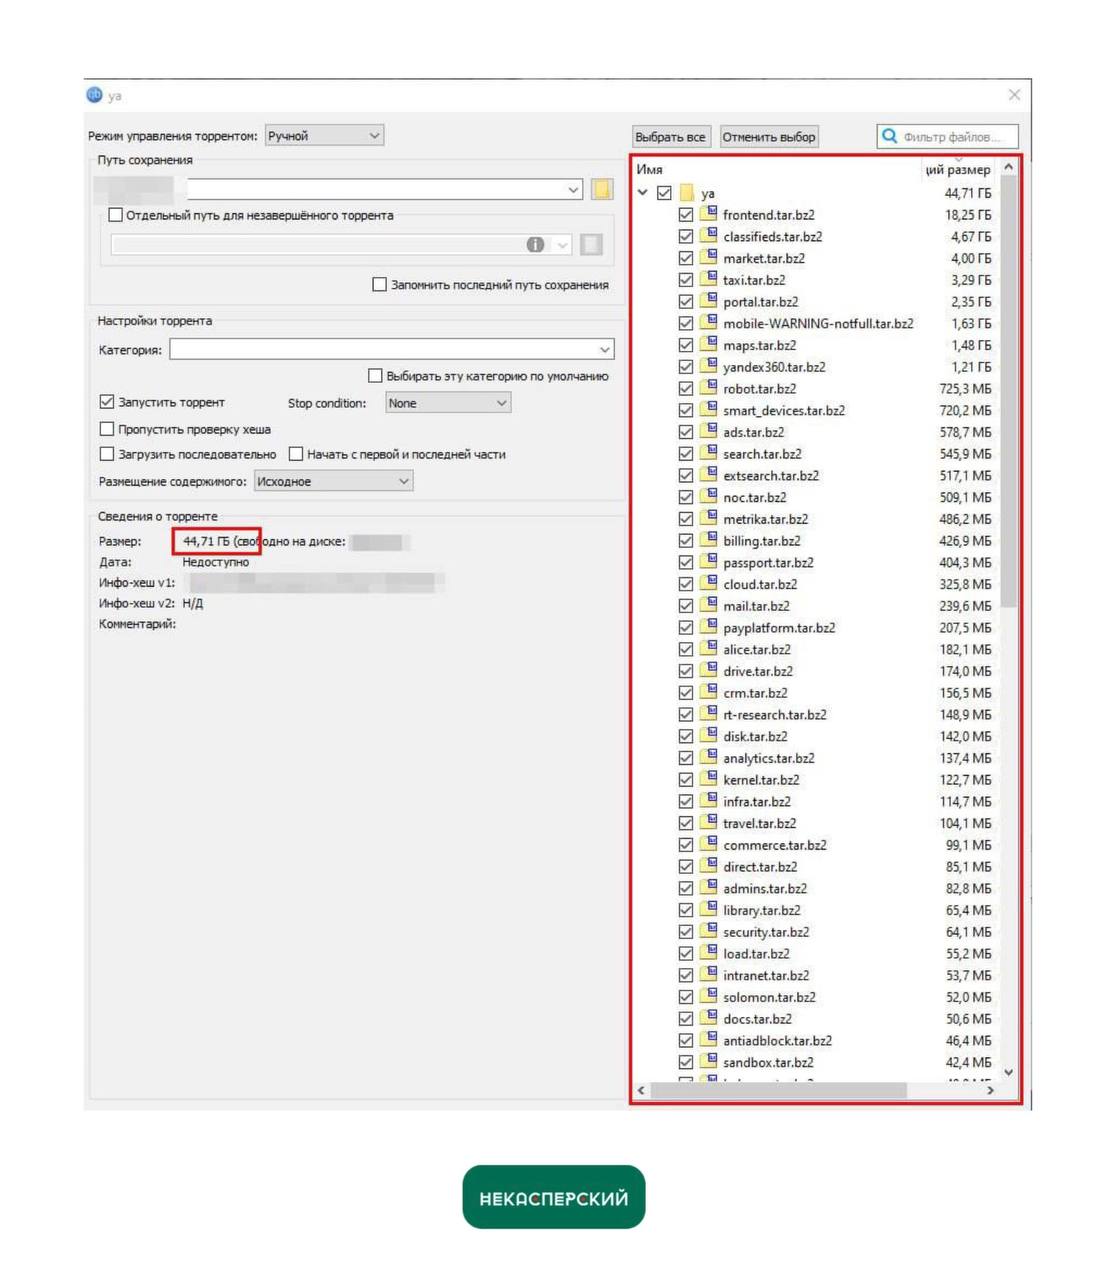The image size is (1115, 1280).
Task: Click the magnifier icon in the file filter
Action: point(889,136)
